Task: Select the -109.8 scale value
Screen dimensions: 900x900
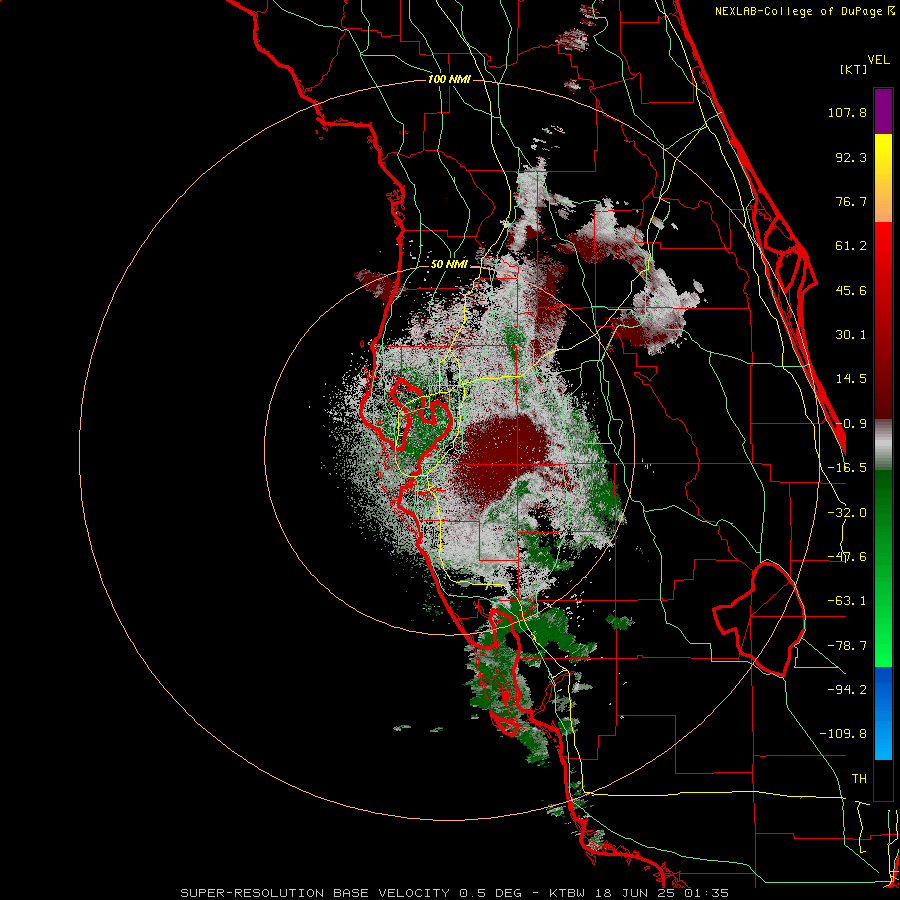Action: (x=843, y=734)
